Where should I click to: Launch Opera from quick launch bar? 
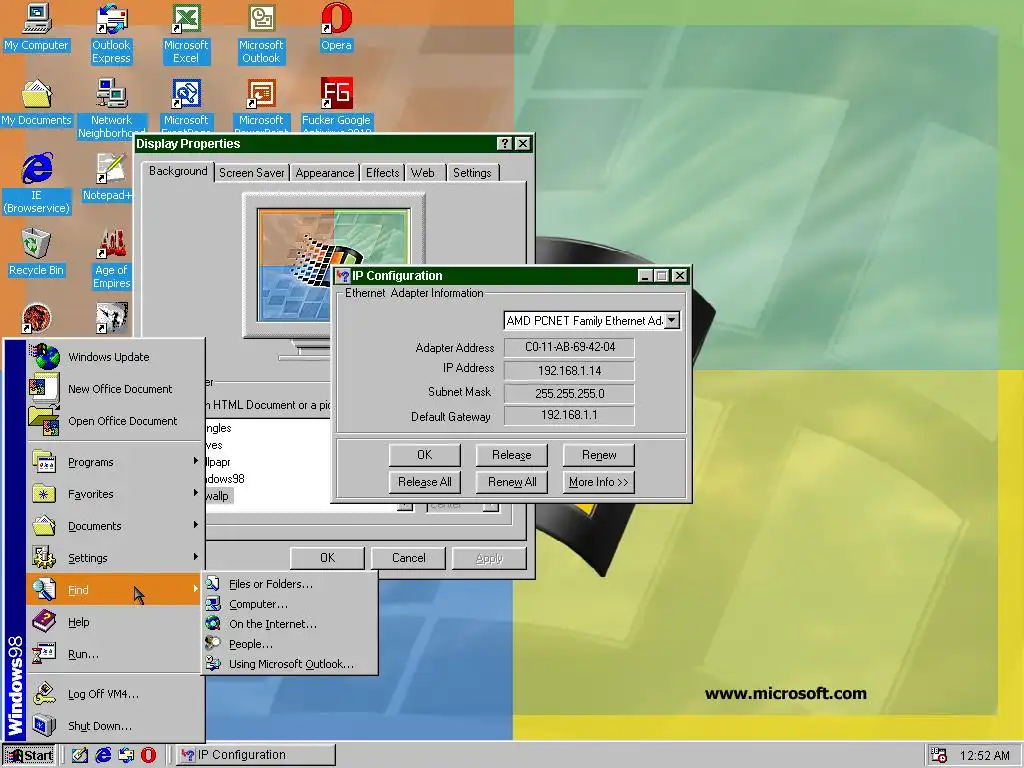[x=149, y=755]
